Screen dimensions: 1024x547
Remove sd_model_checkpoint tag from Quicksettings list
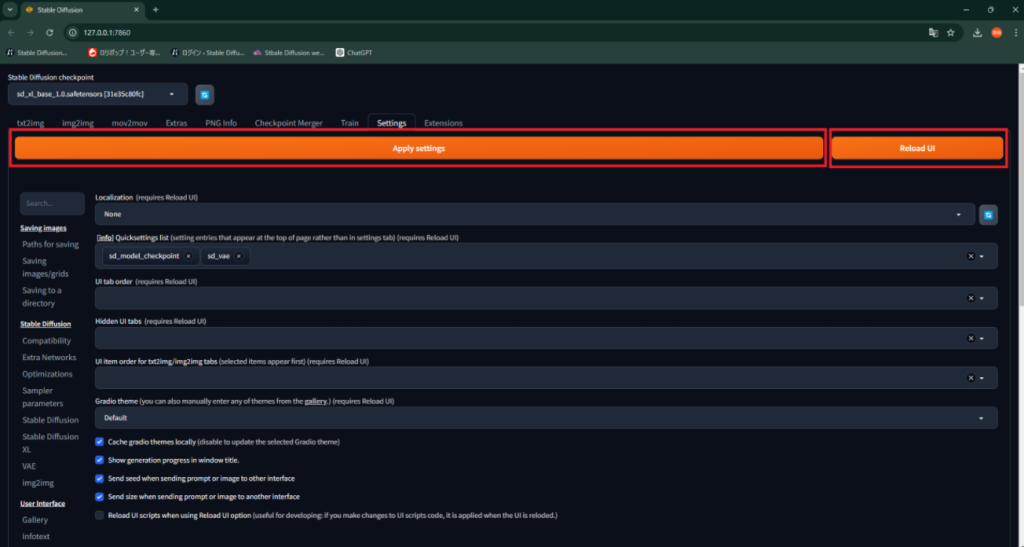[188, 256]
